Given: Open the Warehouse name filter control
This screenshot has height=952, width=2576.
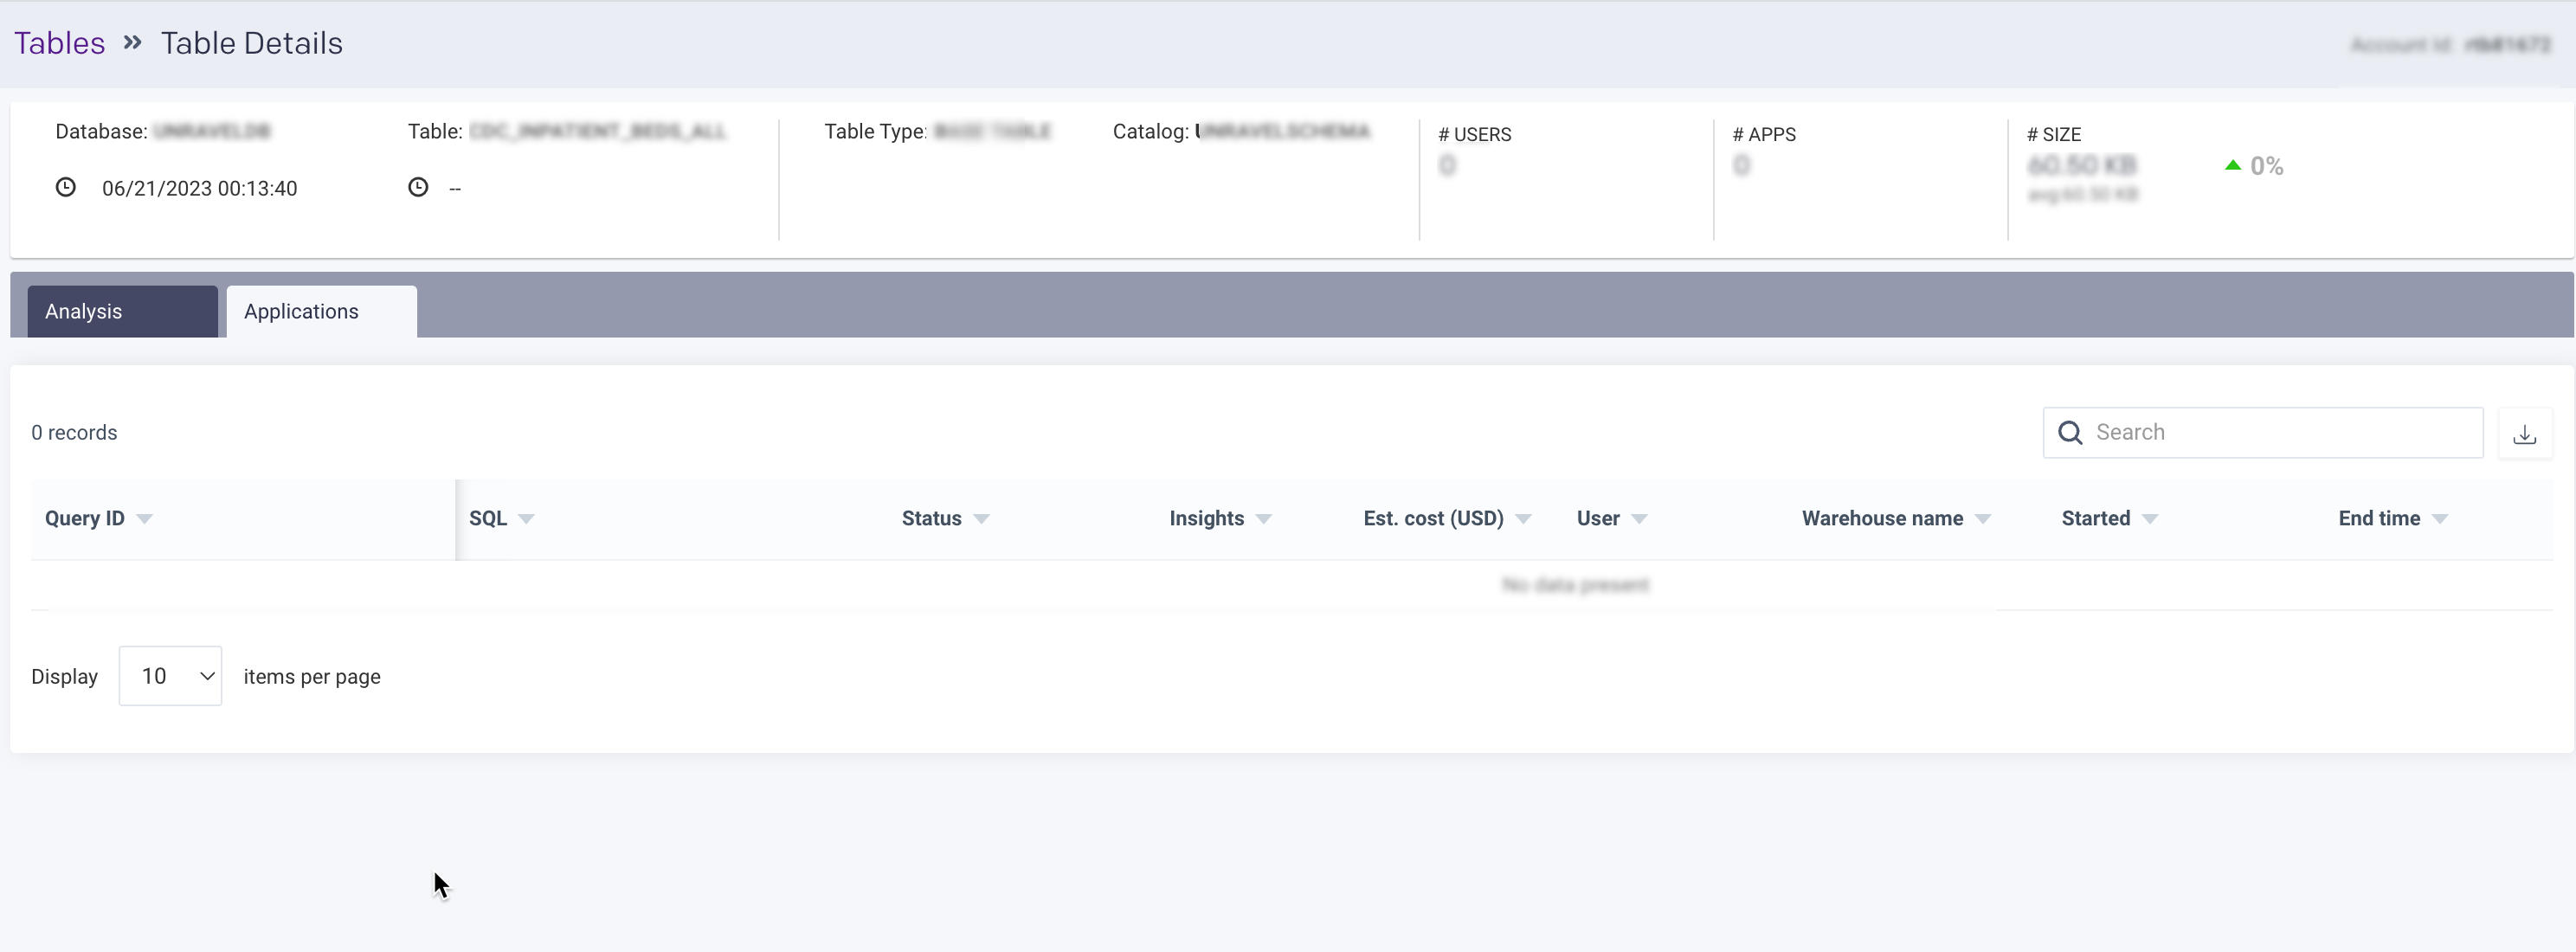Looking at the screenshot, I should pos(1984,519).
